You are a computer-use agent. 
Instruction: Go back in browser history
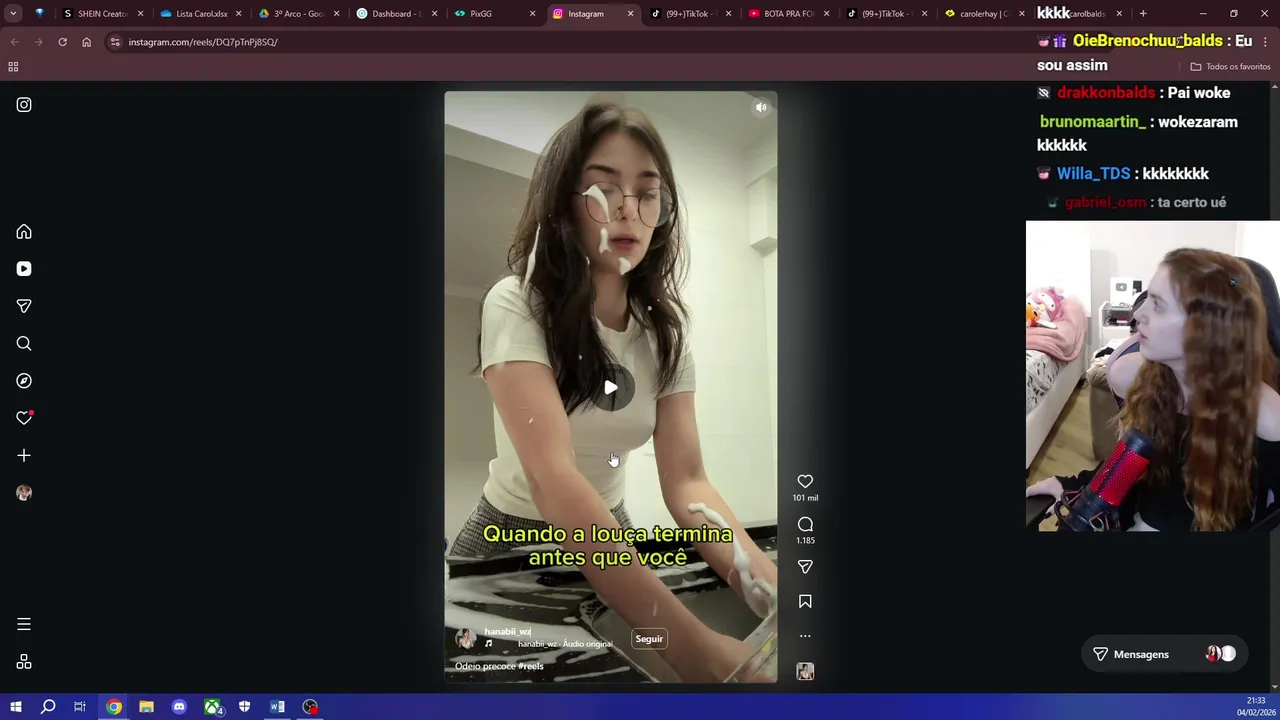[x=14, y=42]
